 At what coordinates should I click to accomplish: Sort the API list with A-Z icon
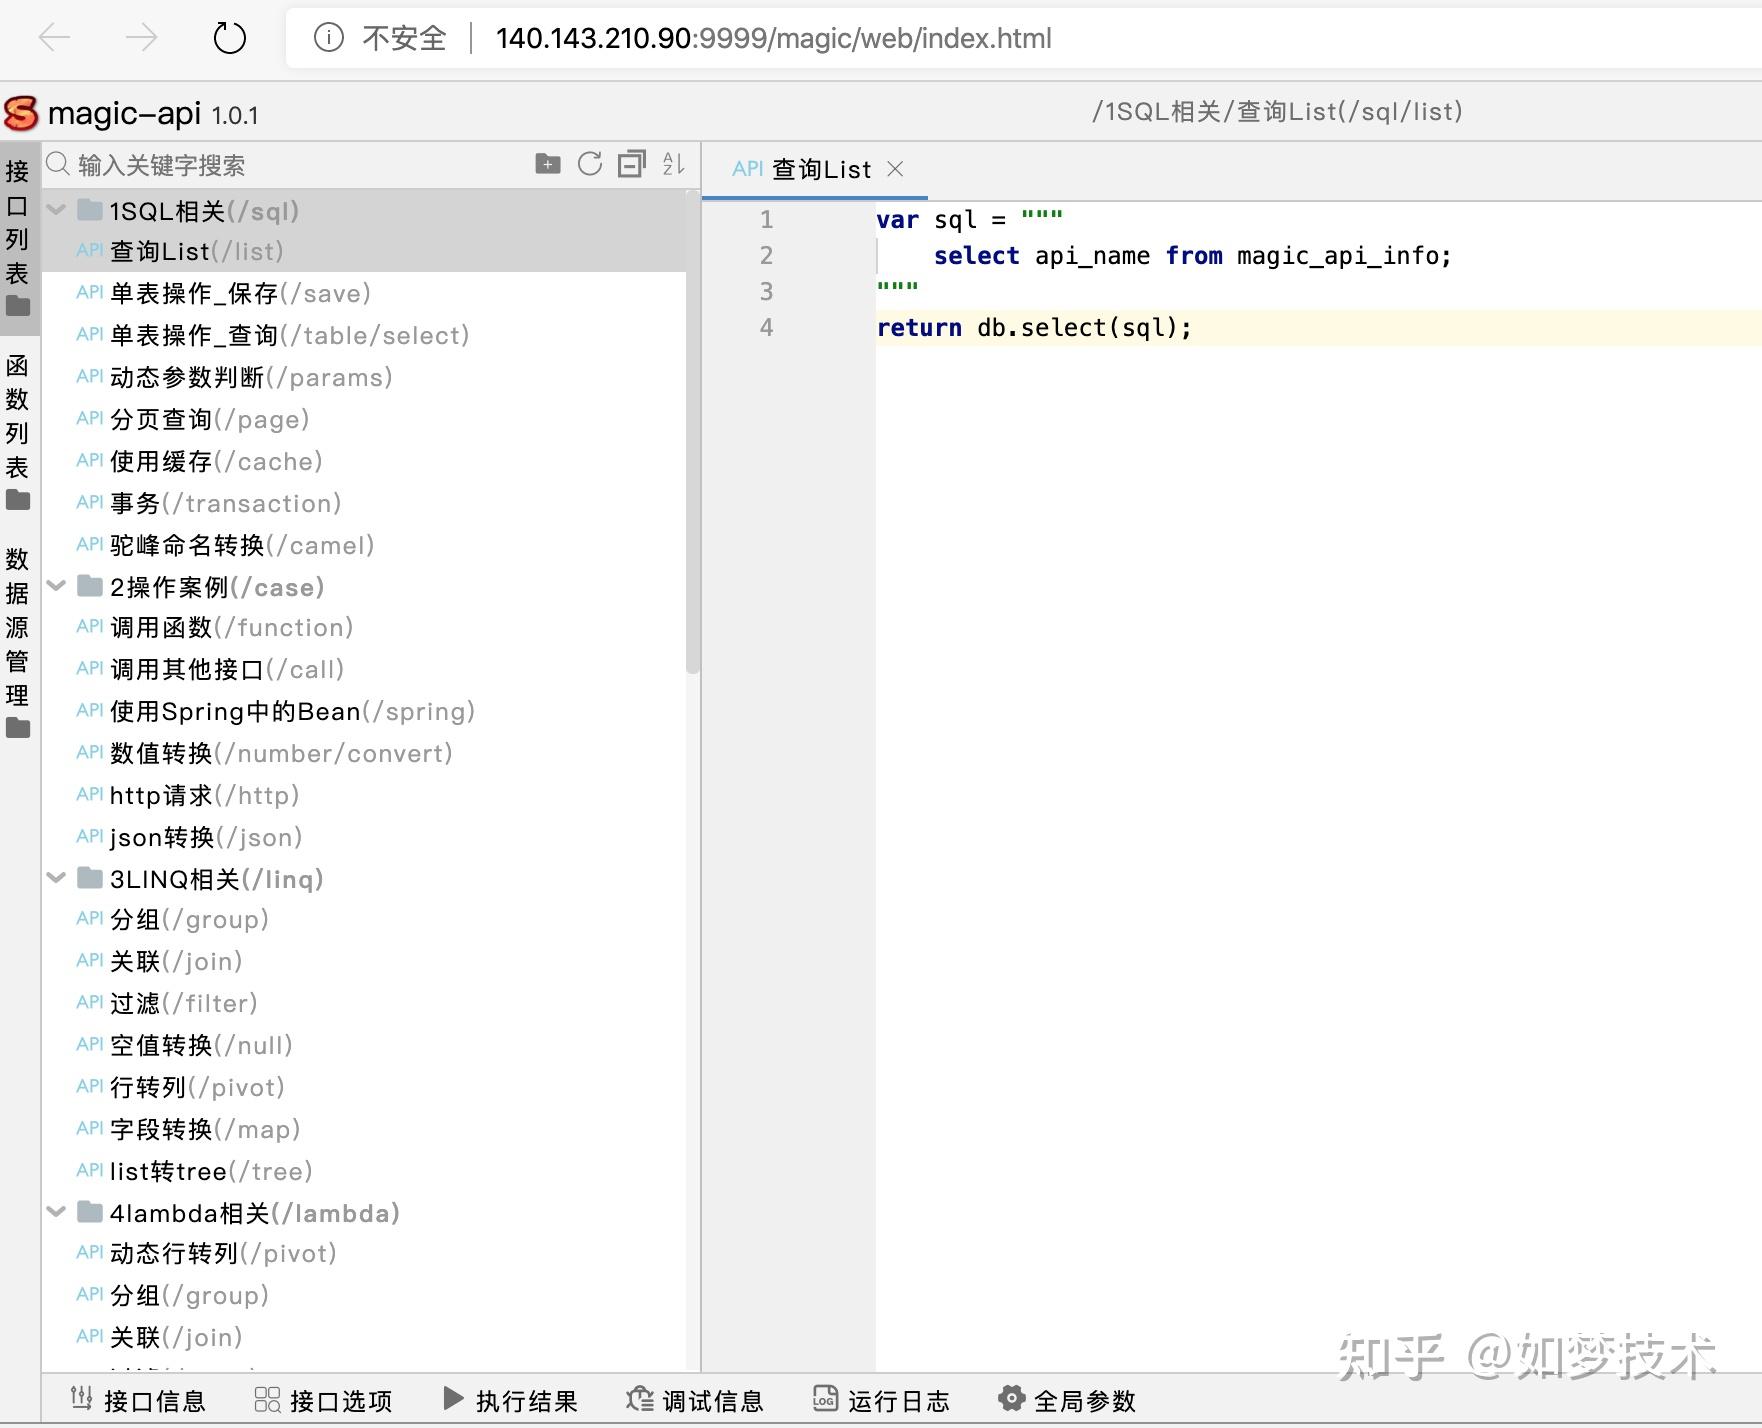click(674, 164)
